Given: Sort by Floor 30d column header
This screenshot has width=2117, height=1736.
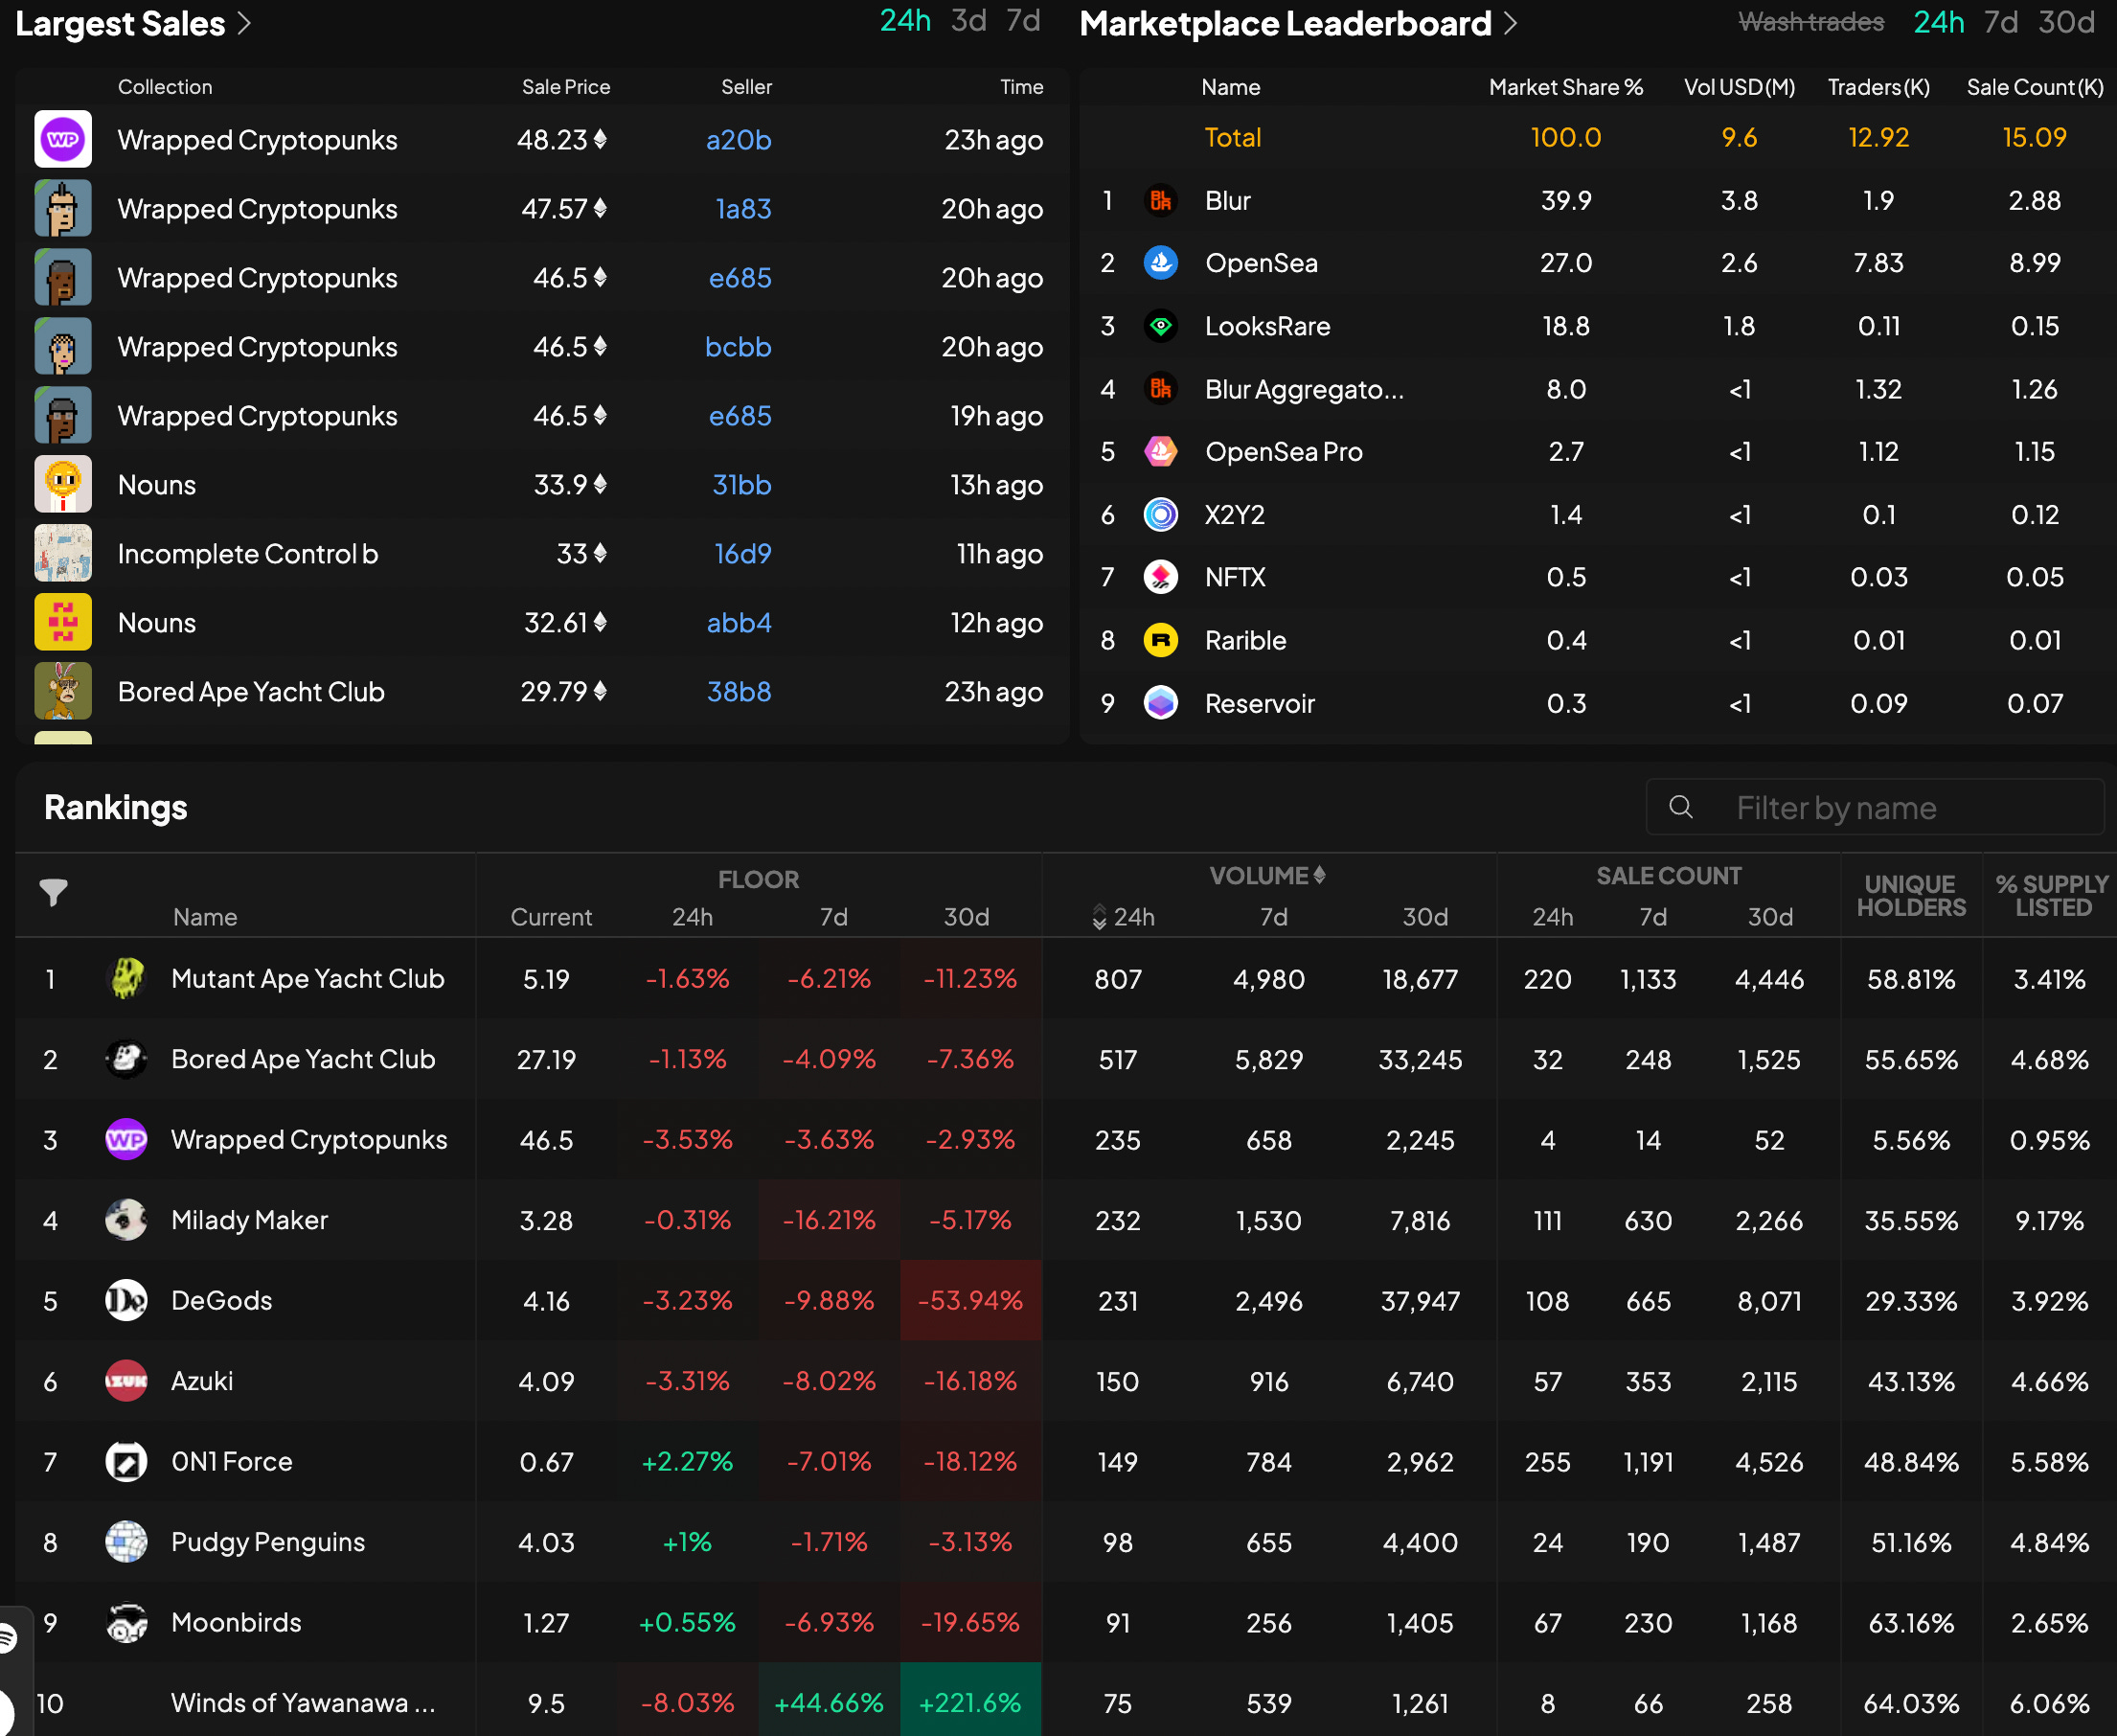Looking at the screenshot, I should (966, 917).
